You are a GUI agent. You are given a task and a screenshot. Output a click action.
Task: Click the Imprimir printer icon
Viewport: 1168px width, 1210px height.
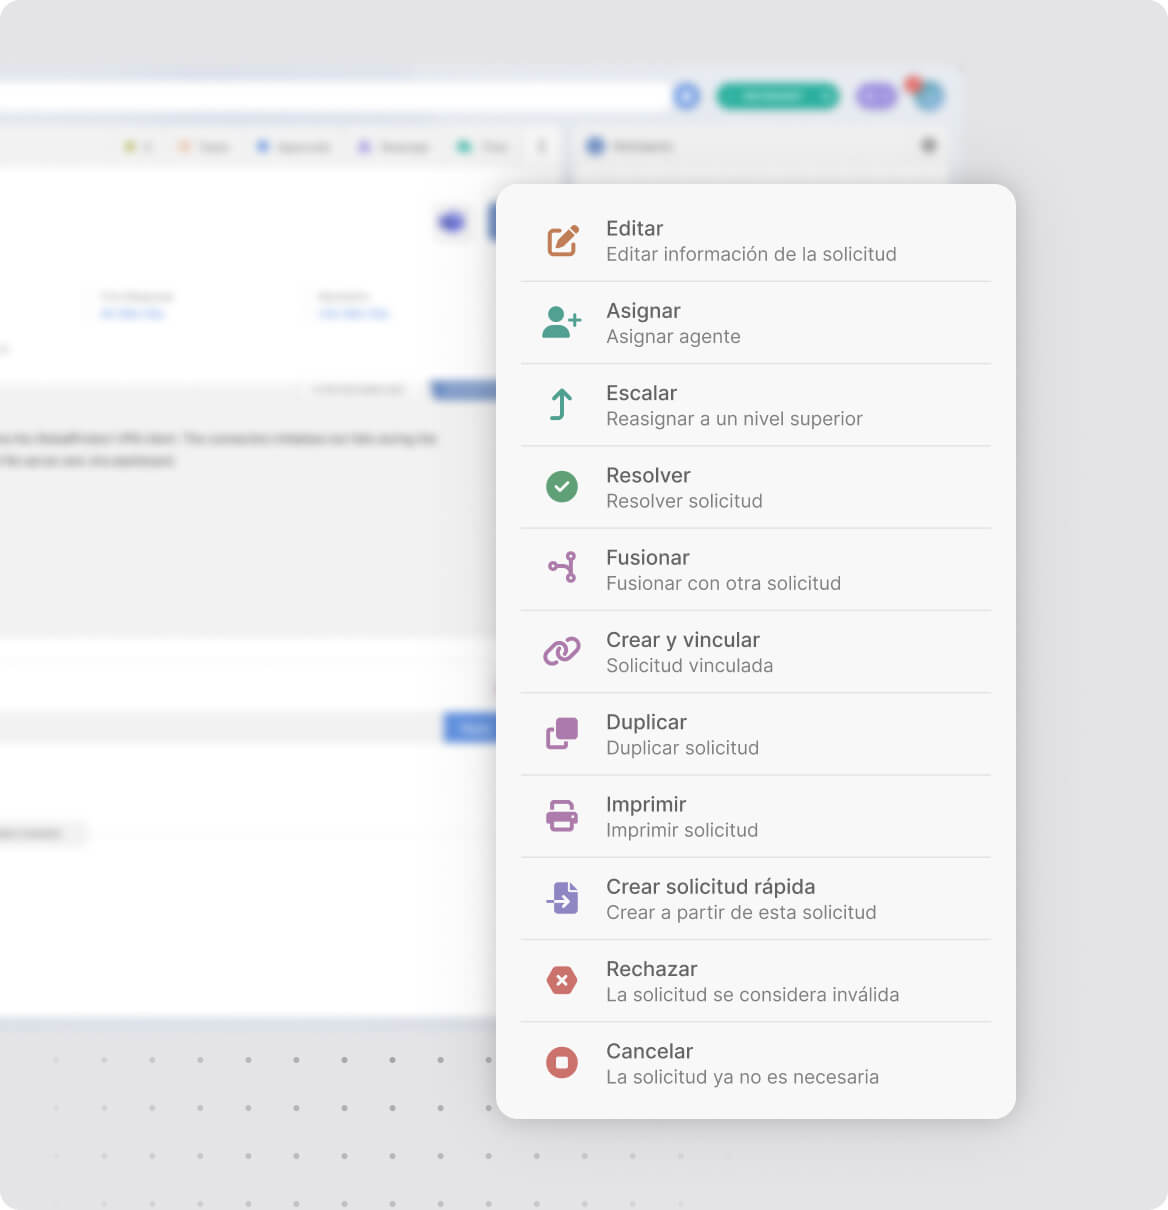click(561, 816)
